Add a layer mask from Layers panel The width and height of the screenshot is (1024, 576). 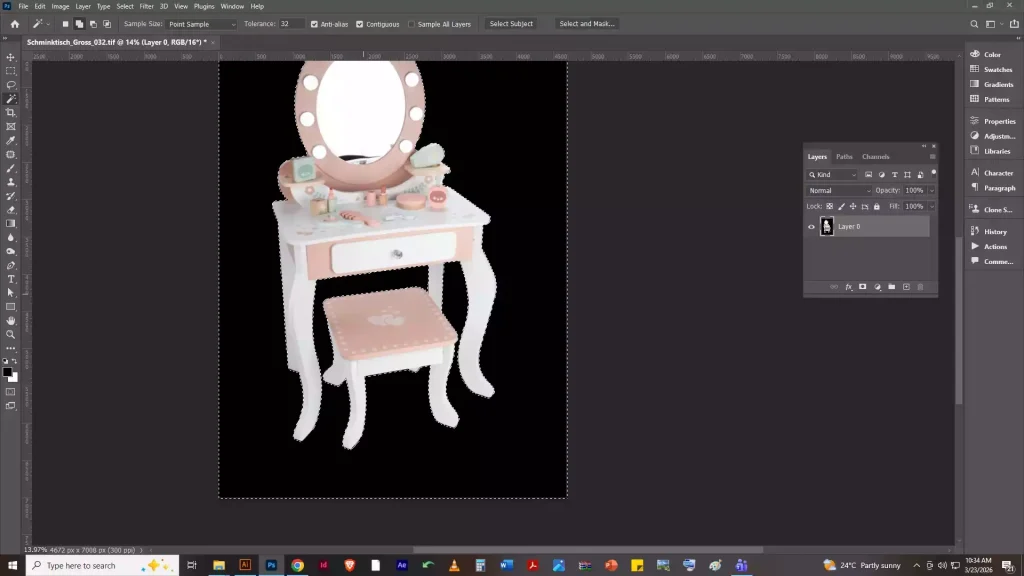862,287
